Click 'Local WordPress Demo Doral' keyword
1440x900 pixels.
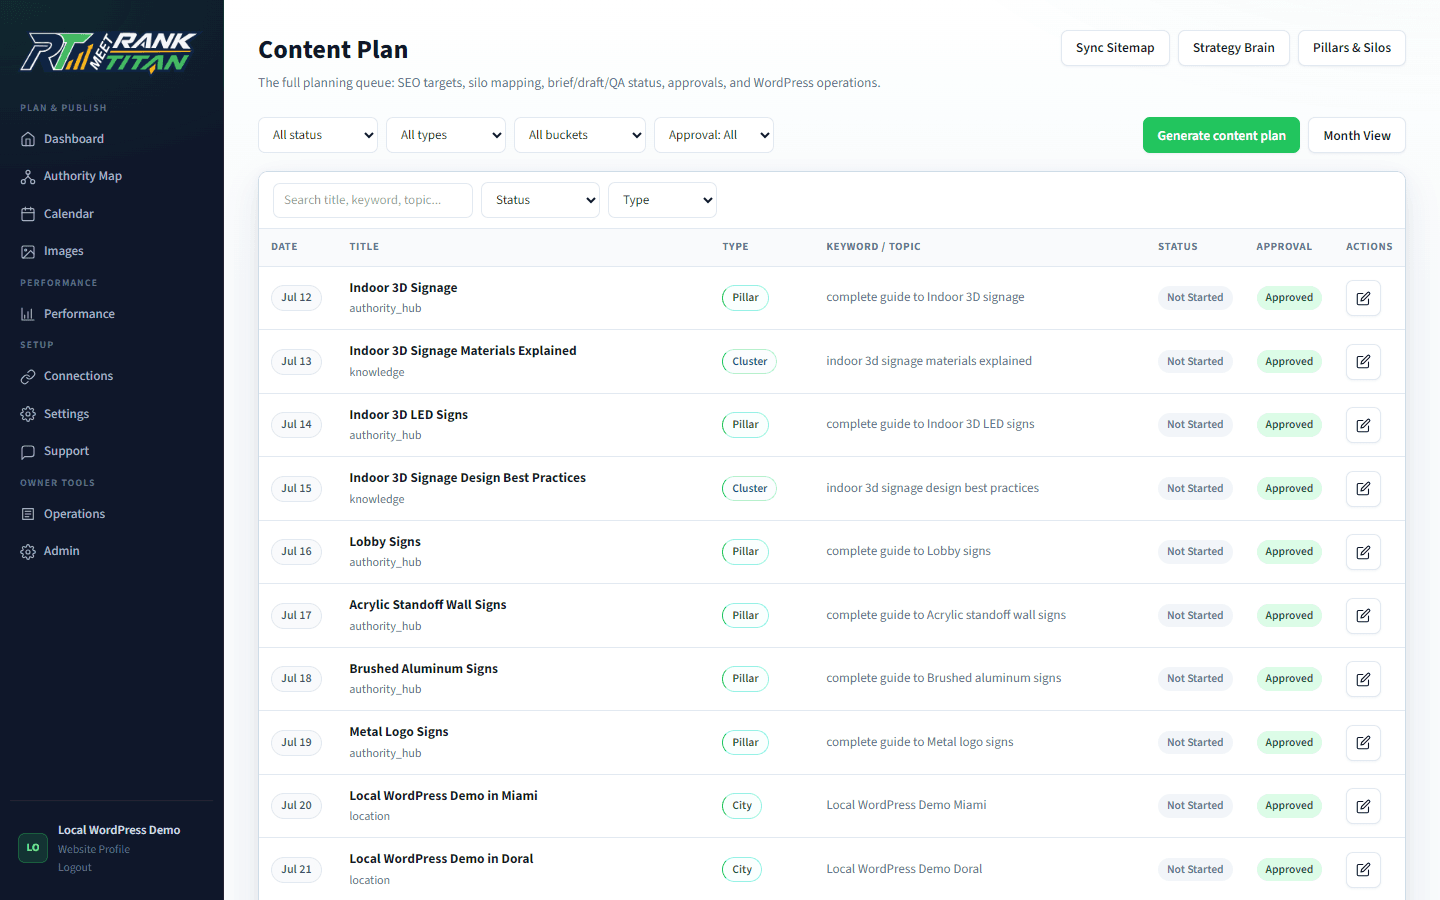click(904, 869)
